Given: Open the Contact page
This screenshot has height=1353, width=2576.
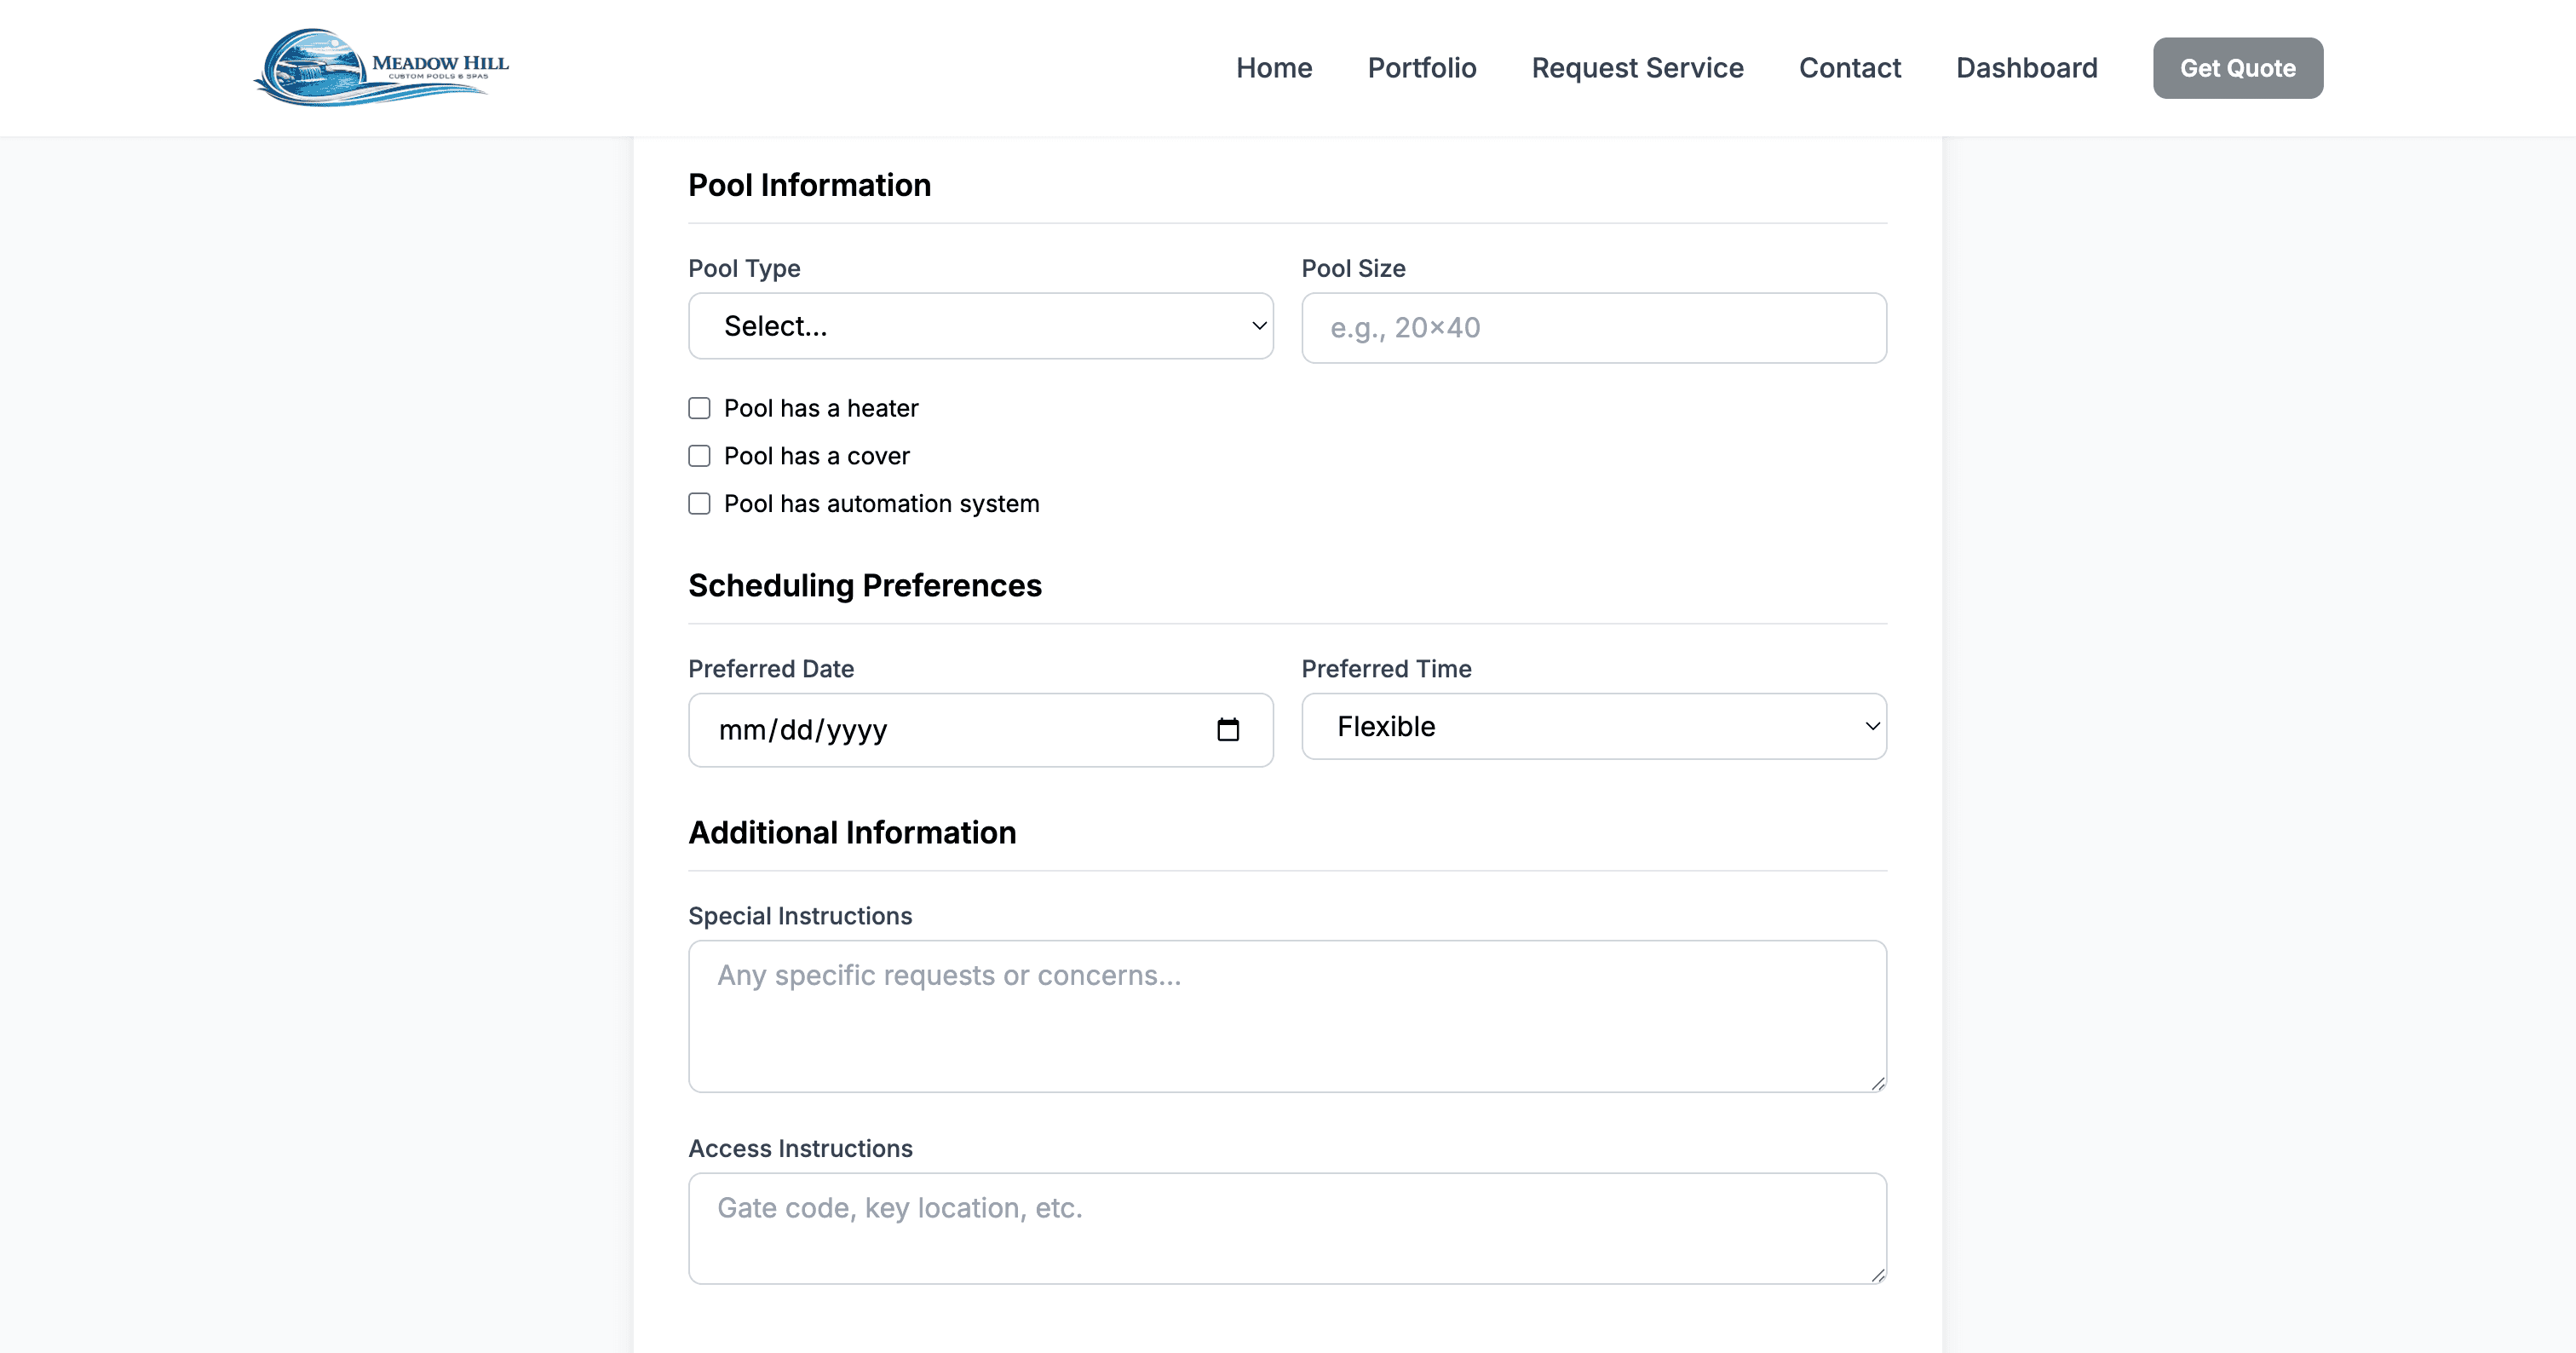Looking at the screenshot, I should [x=1850, y=67].
